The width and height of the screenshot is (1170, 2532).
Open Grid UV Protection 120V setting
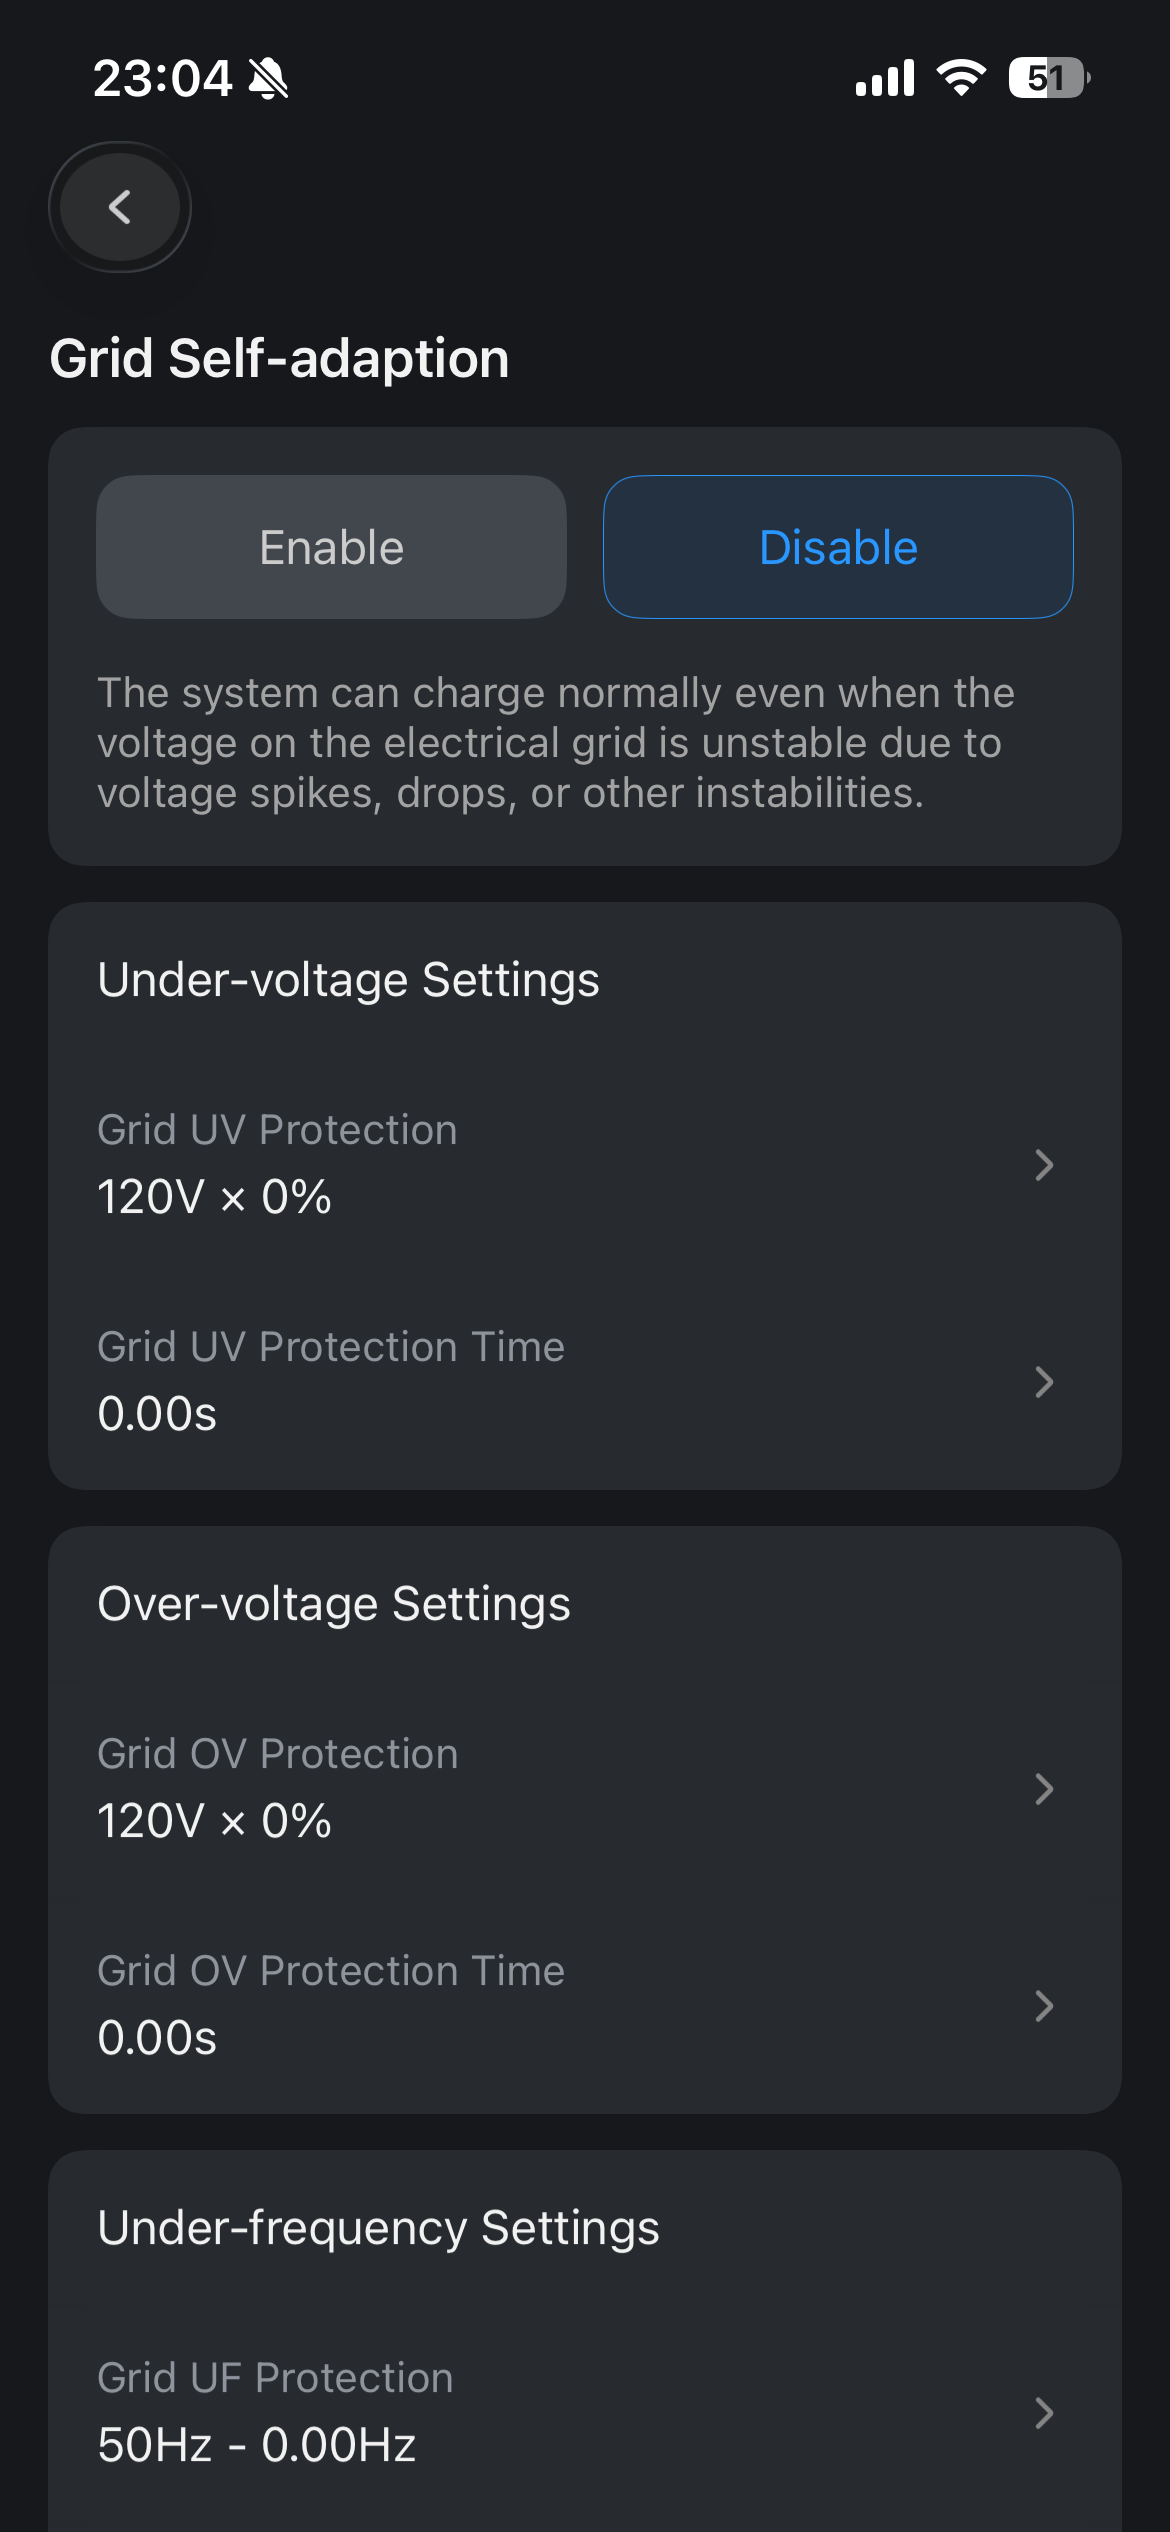coord(214,1197)
